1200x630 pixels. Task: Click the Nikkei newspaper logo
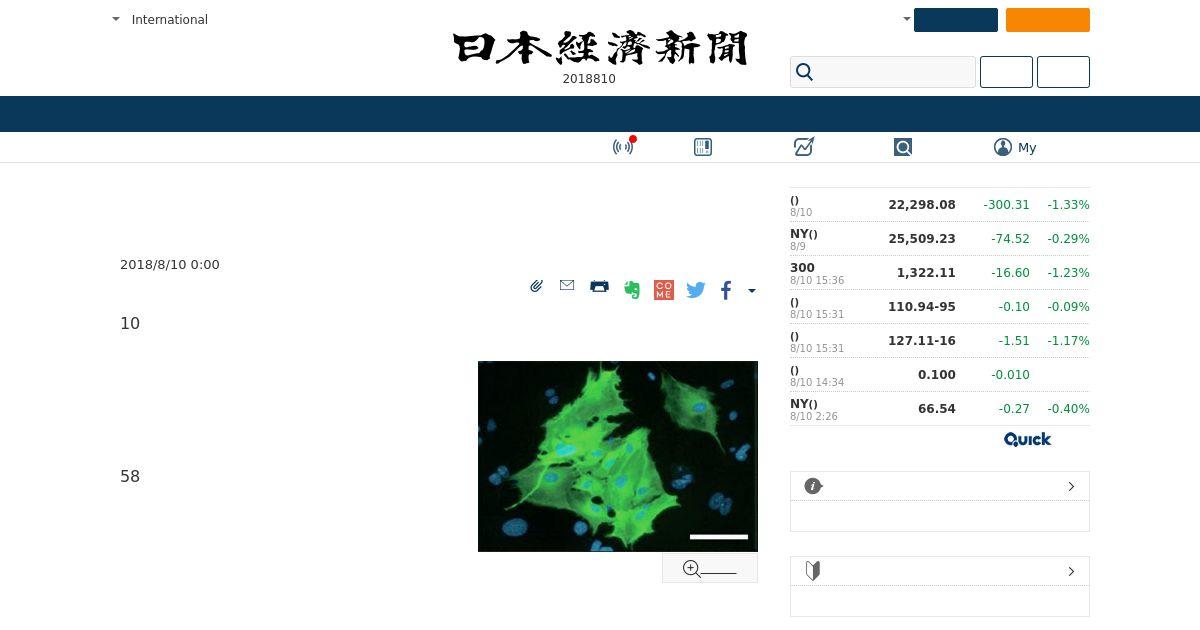click(x=600, y=48)
